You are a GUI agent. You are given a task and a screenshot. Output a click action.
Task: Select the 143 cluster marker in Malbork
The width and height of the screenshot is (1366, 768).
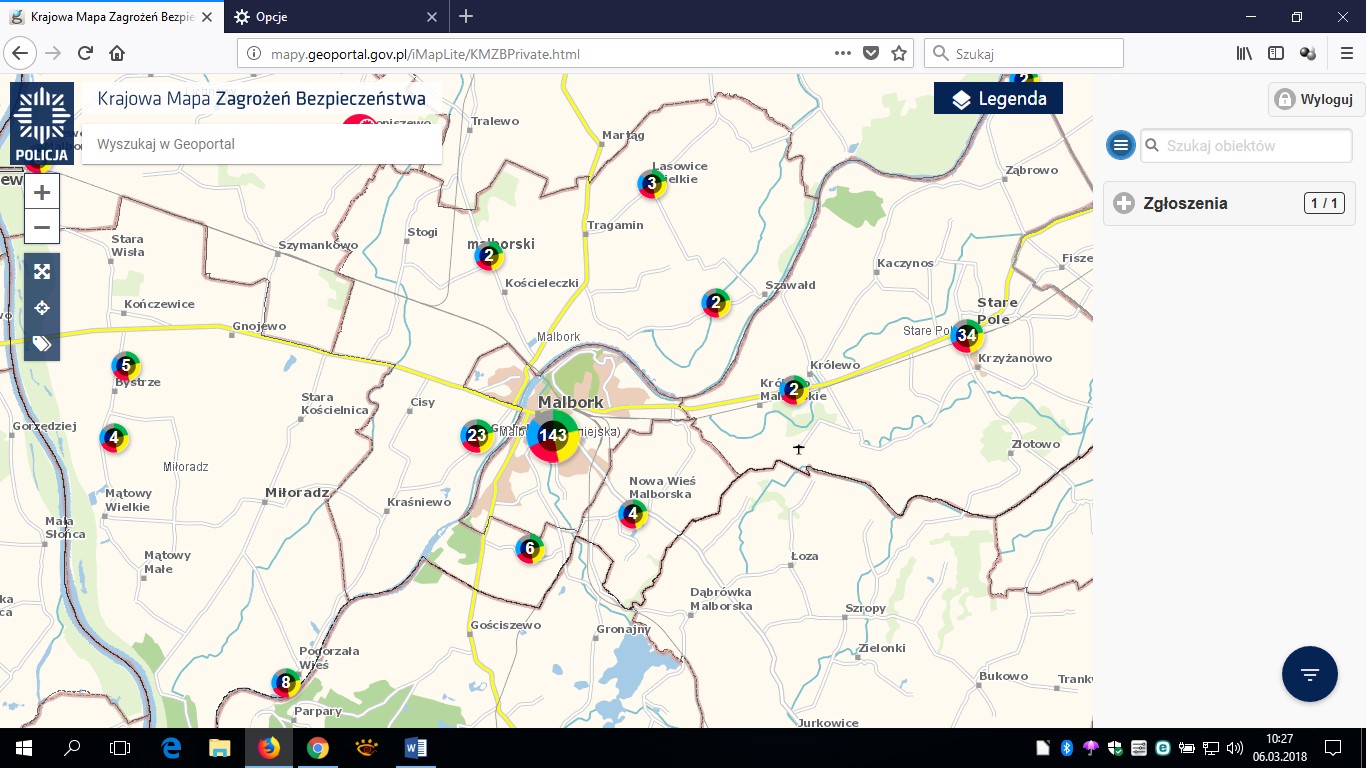[553, 435]
